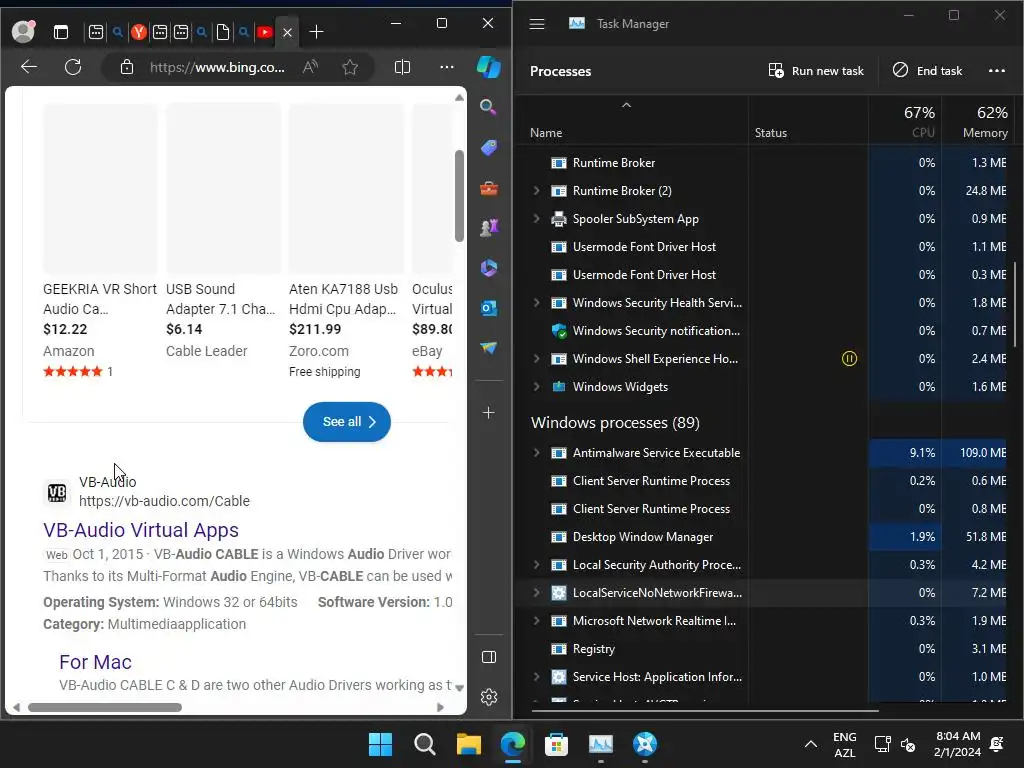The image size is (1024, 768).
Task: Add page to favorites with star icon
Action: [x=350, y=67]
